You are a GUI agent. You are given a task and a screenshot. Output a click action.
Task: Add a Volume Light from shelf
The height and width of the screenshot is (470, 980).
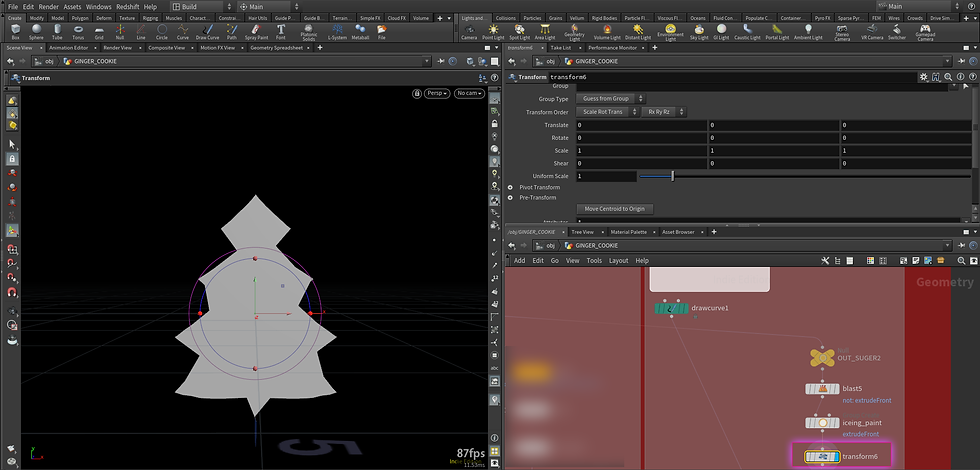point(607,32)
